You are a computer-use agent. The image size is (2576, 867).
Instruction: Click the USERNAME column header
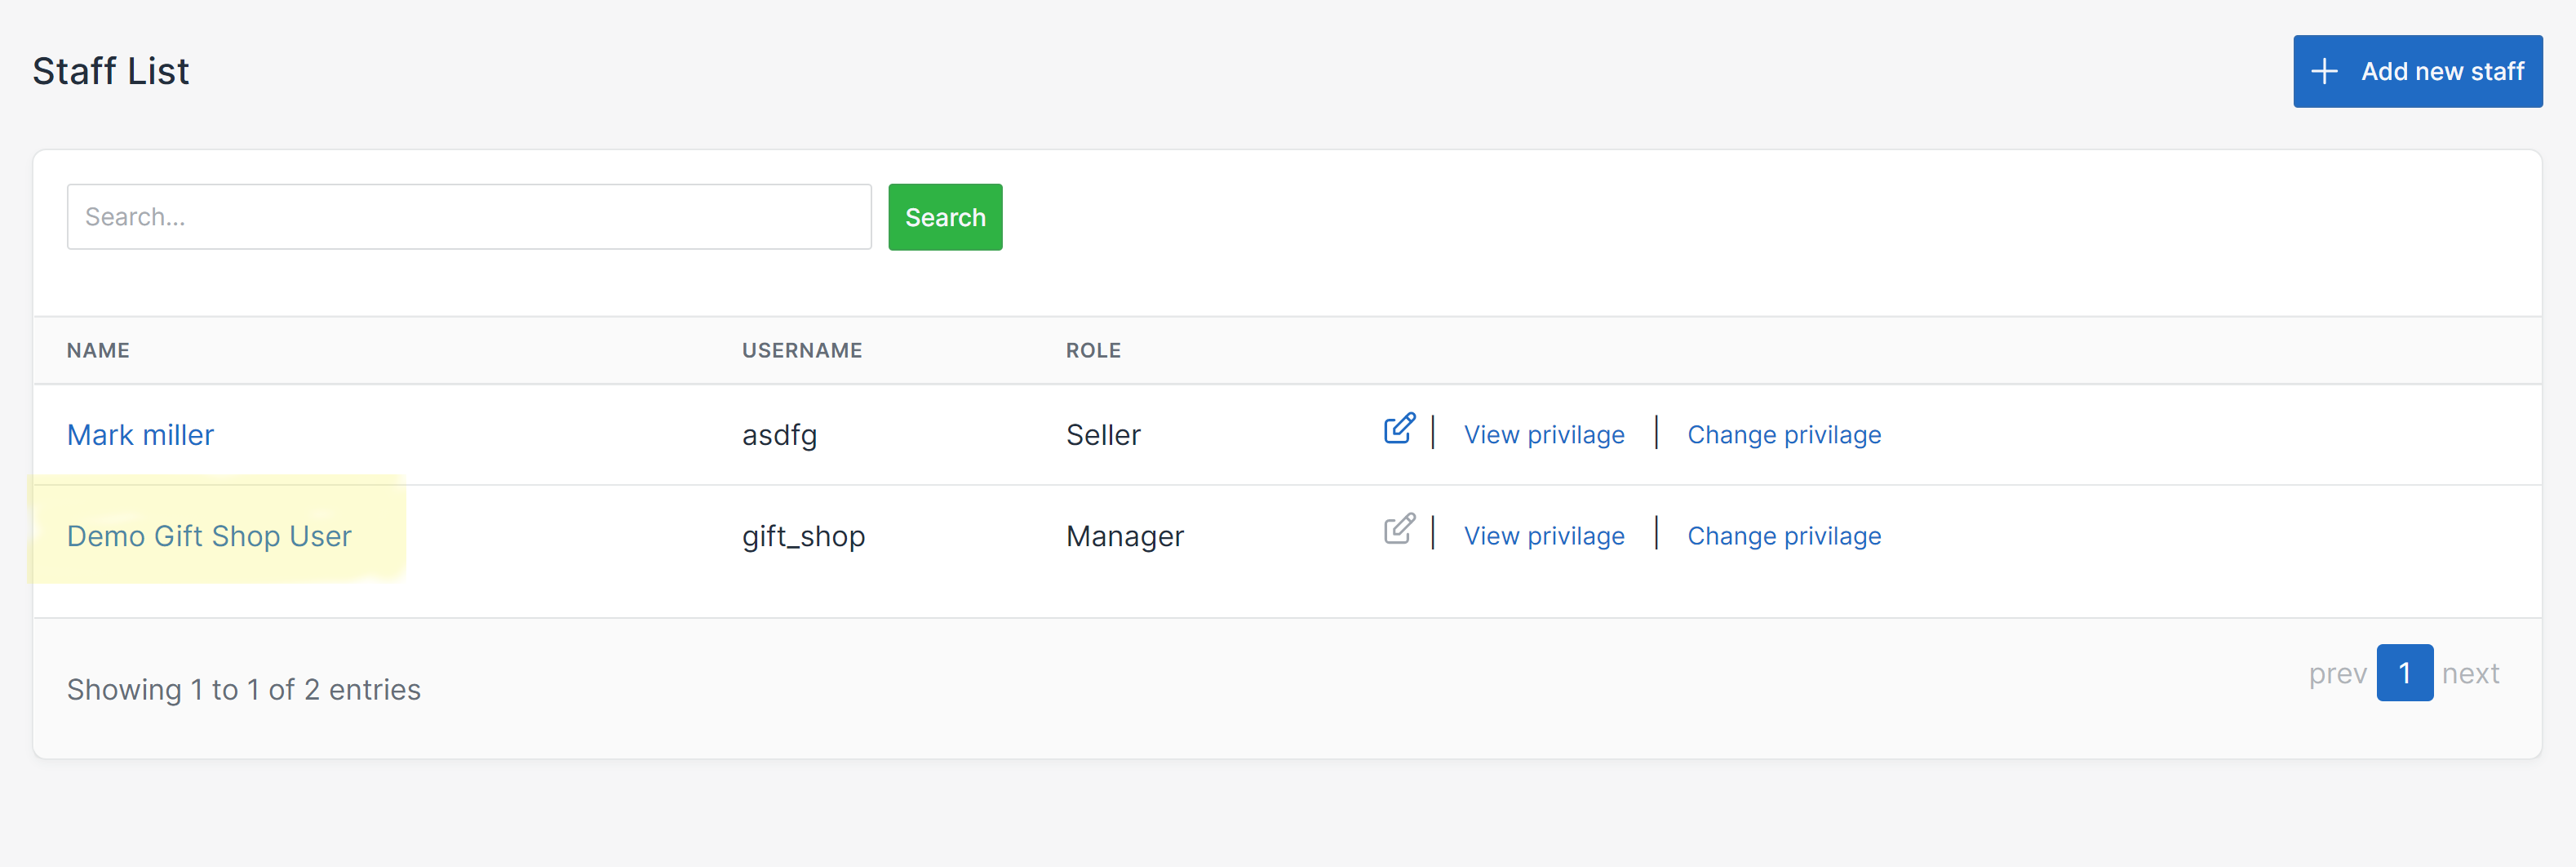[x=802, y=350]
